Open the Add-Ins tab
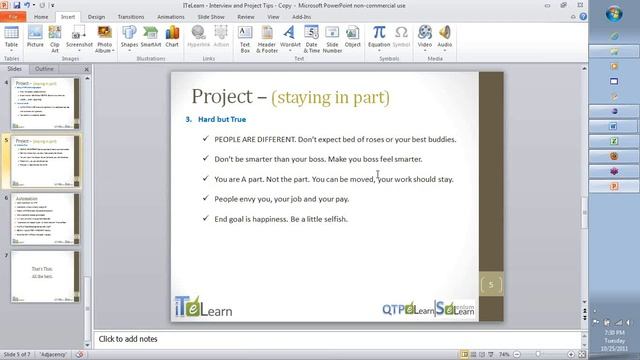The width and height of the screenshot is (640, 360). 301,17
